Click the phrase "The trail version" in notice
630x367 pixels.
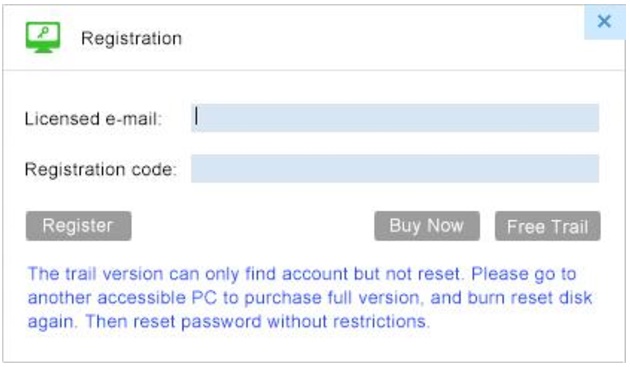point(96,274)
